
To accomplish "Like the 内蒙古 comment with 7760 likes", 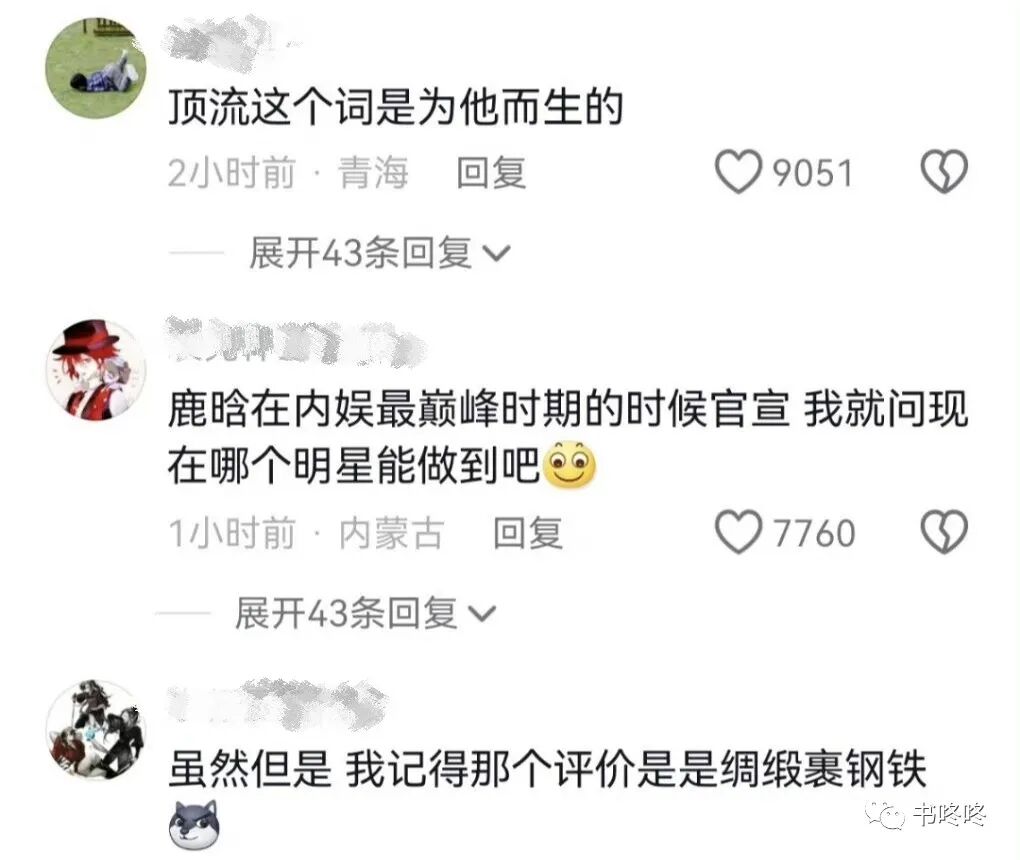I will click(x=738, y=532).
